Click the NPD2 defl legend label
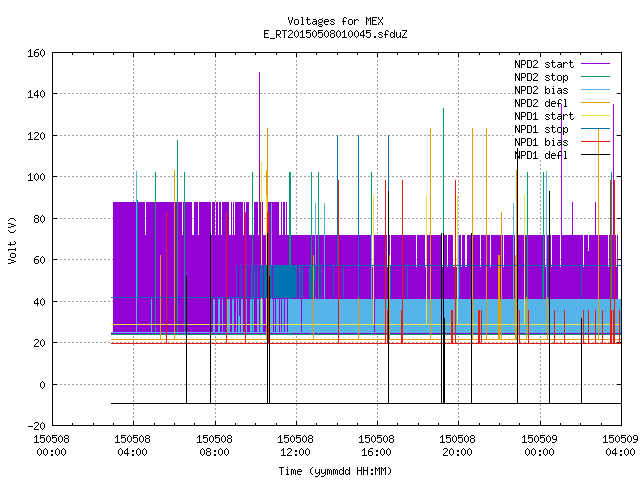The width and height of the screenshot is (640, 480). [541, 103]
